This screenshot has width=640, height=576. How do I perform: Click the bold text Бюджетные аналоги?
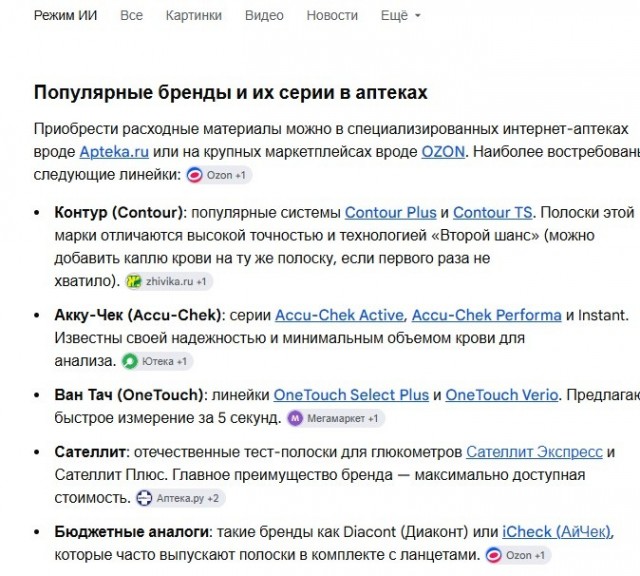(x=131, y=532)
